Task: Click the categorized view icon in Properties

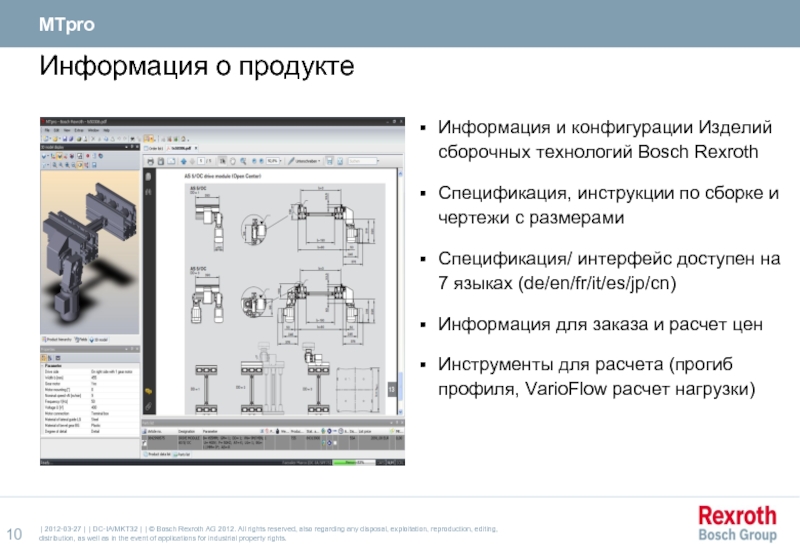Action: coord(44,358)
